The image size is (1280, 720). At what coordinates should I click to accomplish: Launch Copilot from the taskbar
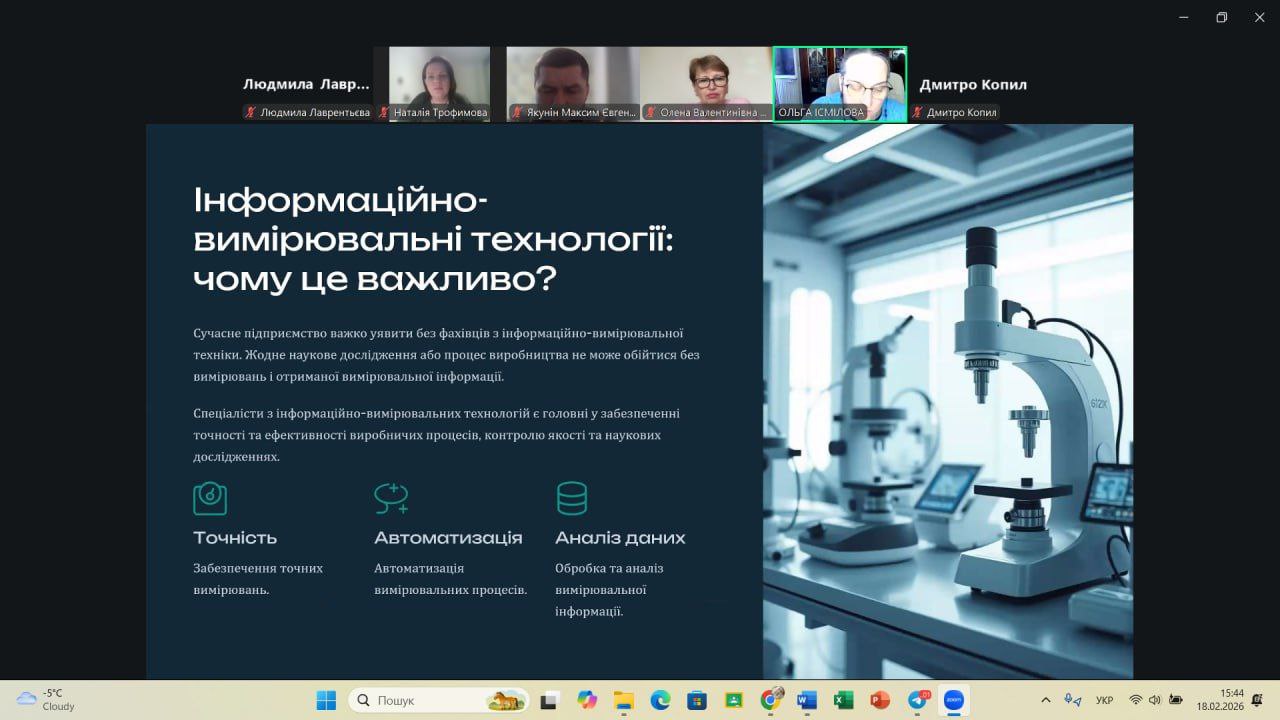point(587,700)
